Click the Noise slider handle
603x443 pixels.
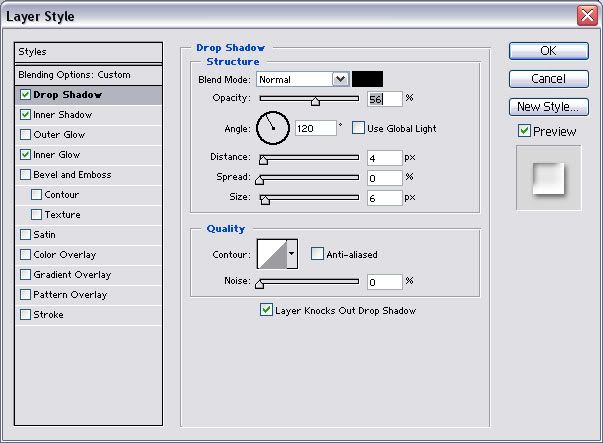[260, 284]
